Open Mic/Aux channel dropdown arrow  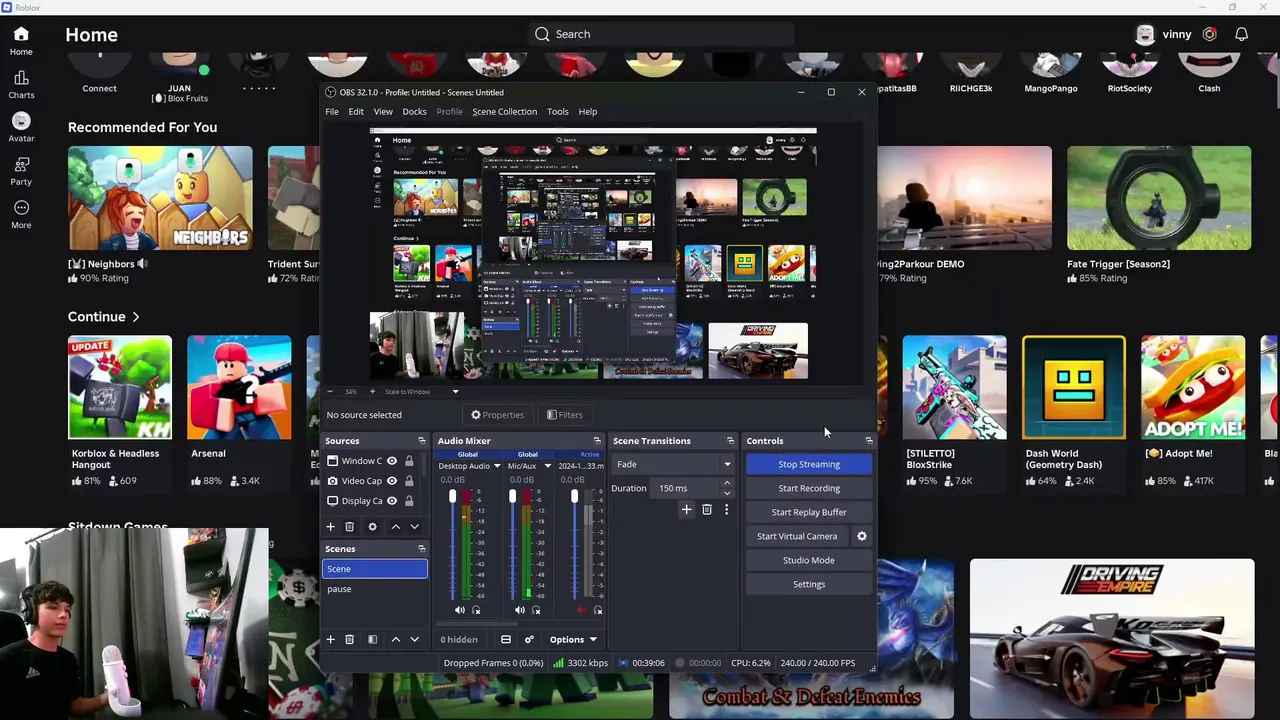point(547,466)
